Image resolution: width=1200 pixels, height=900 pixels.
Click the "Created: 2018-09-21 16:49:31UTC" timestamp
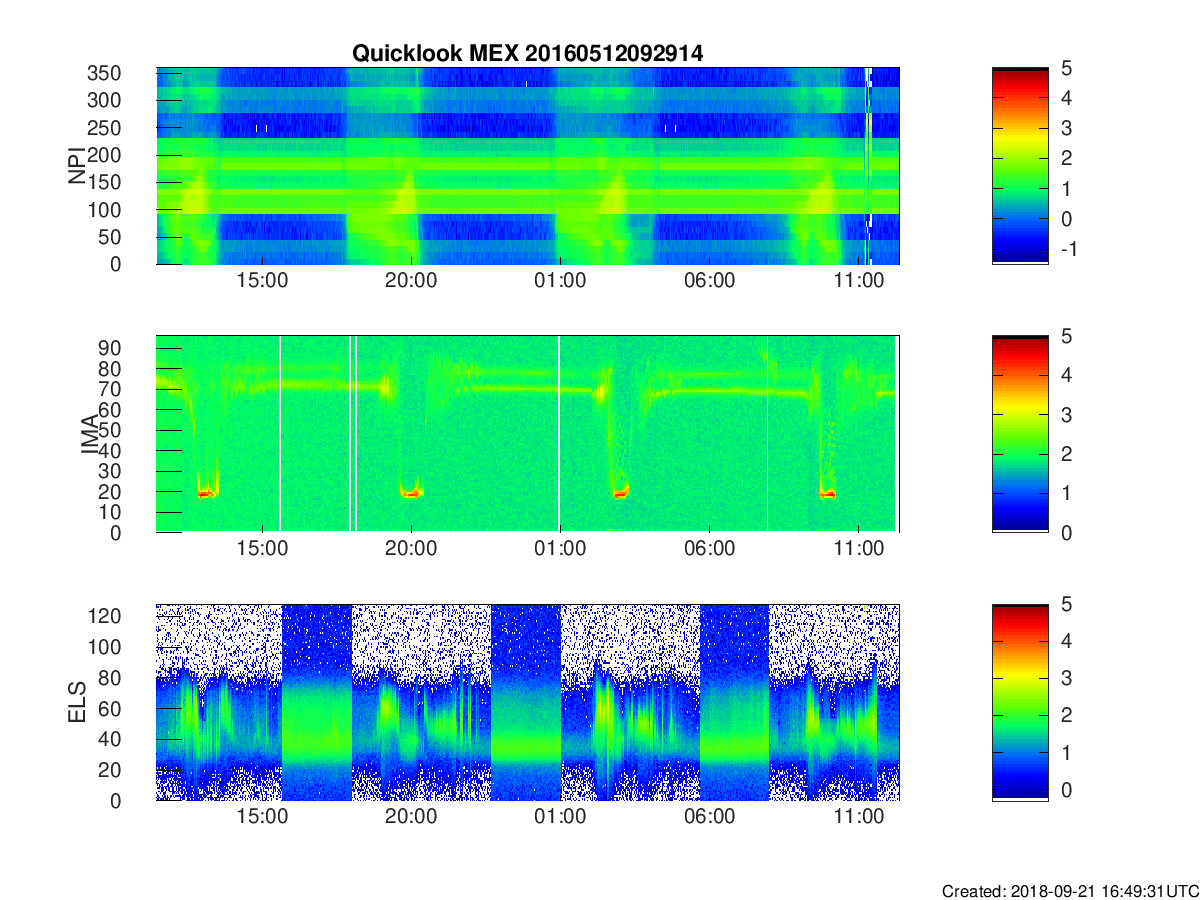point(1069,891)
